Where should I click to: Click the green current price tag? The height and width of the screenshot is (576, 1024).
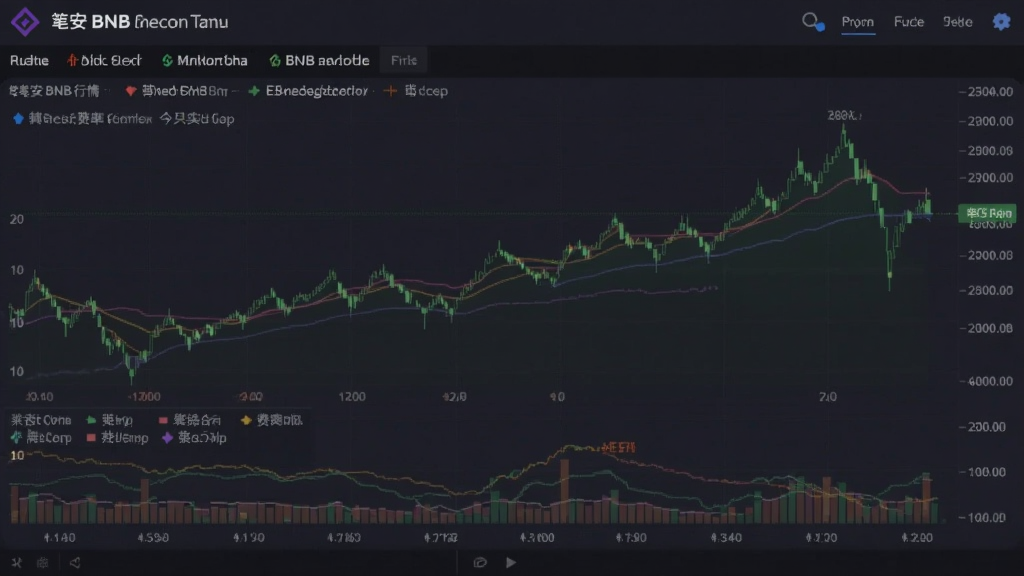pyautogui.click(x=987, y=213)
